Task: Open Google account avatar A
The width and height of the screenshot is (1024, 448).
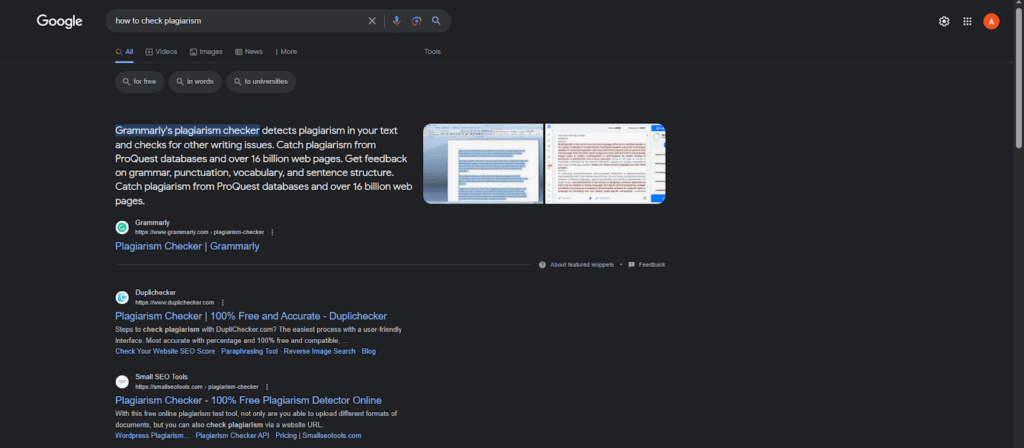Action: click(991, 22)
